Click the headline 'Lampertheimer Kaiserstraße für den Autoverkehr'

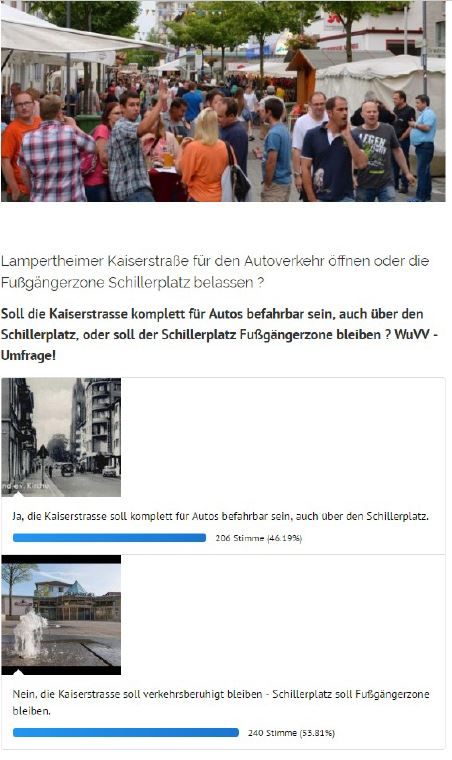click(215, 271)
